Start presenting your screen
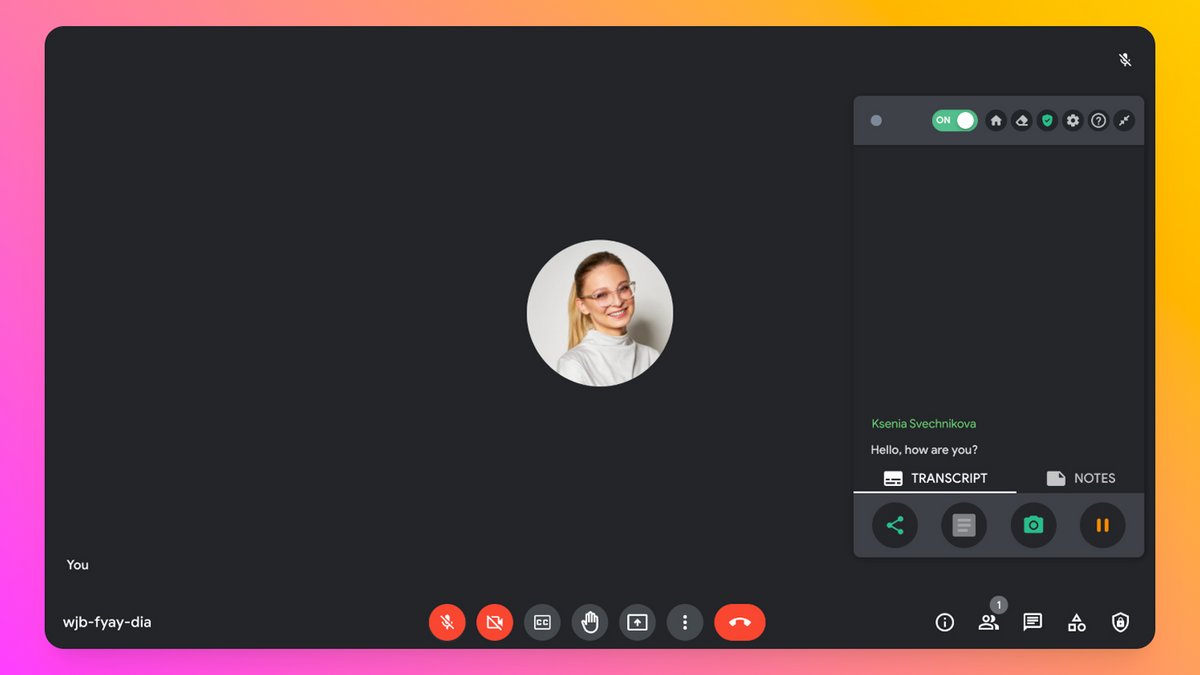Image resolution: width=1200 pixels, height=675 pixels. [x=637, y=622]
